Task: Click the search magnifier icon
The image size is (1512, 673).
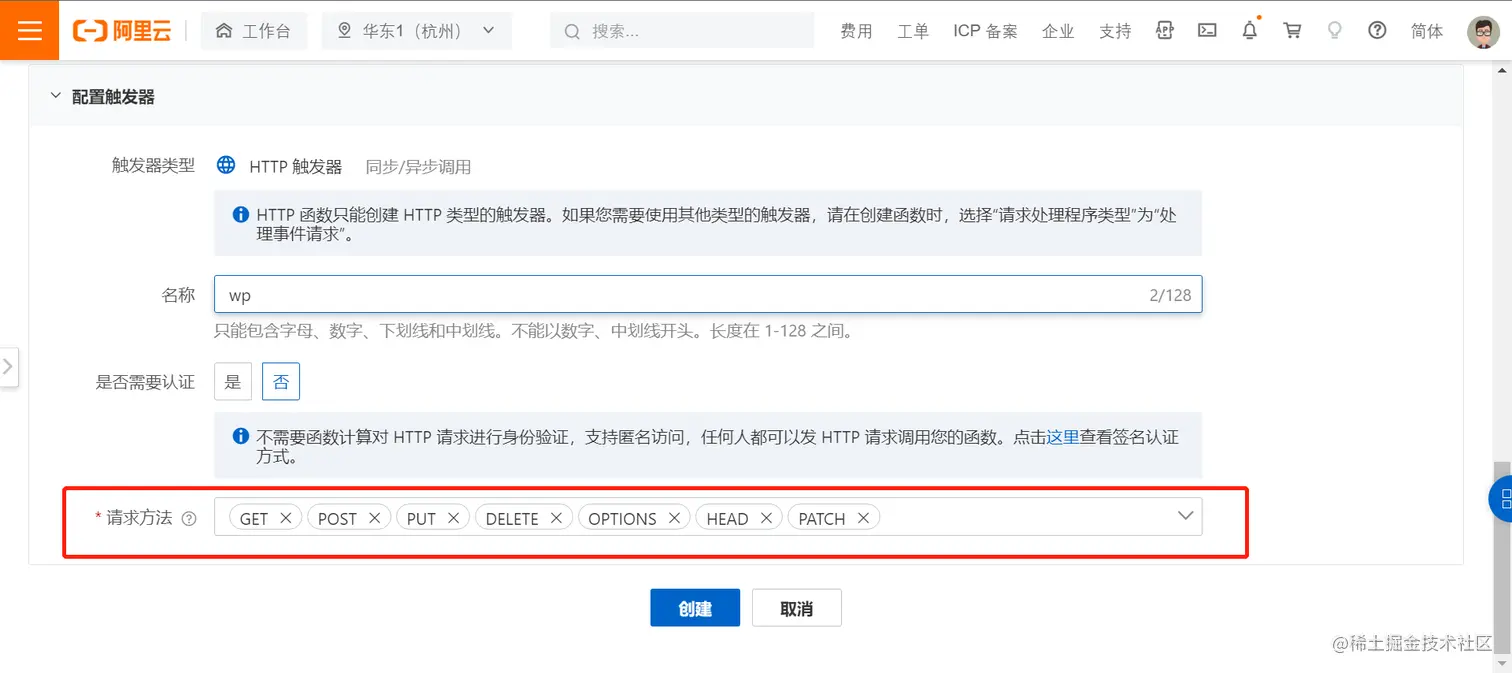Action: click(572, 31)
